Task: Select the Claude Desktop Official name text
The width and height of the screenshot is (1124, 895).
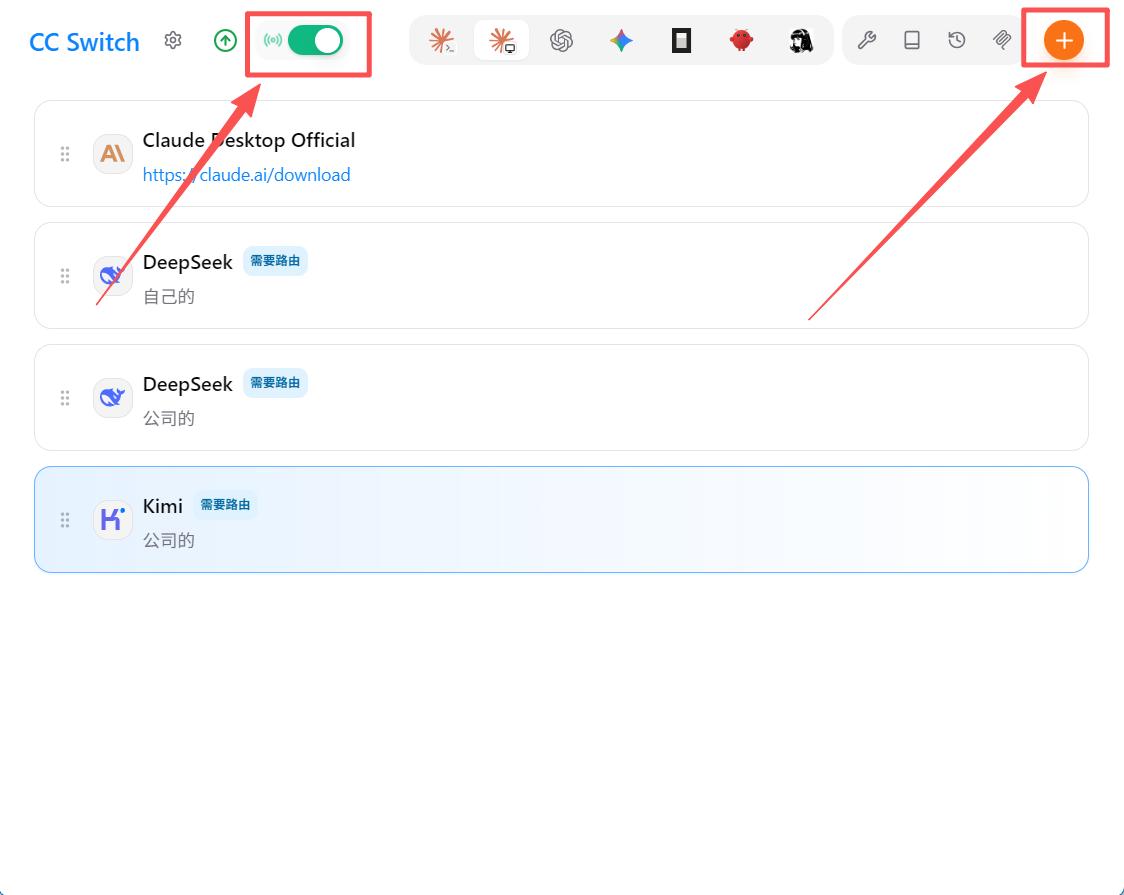Action: (249, 140)
